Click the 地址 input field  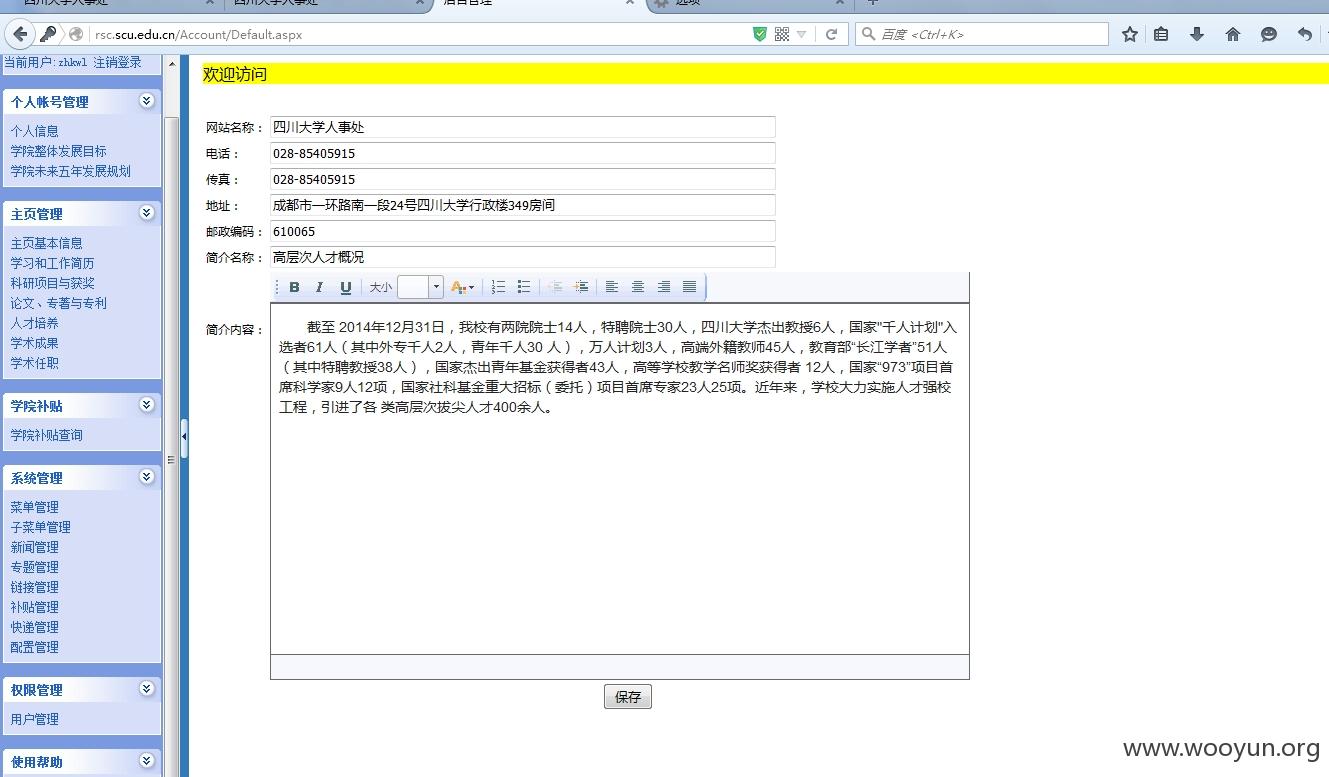coord(523,205)
